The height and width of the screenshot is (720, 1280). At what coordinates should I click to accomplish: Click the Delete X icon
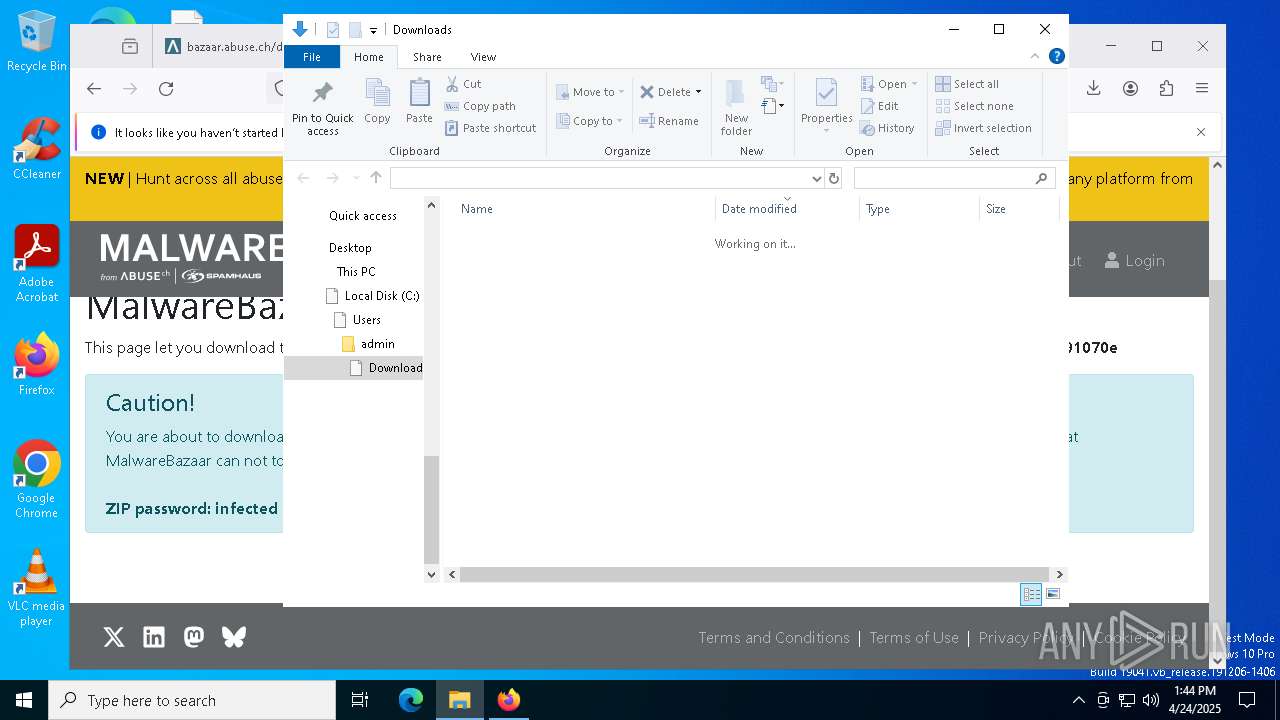[x=647, y=92]
